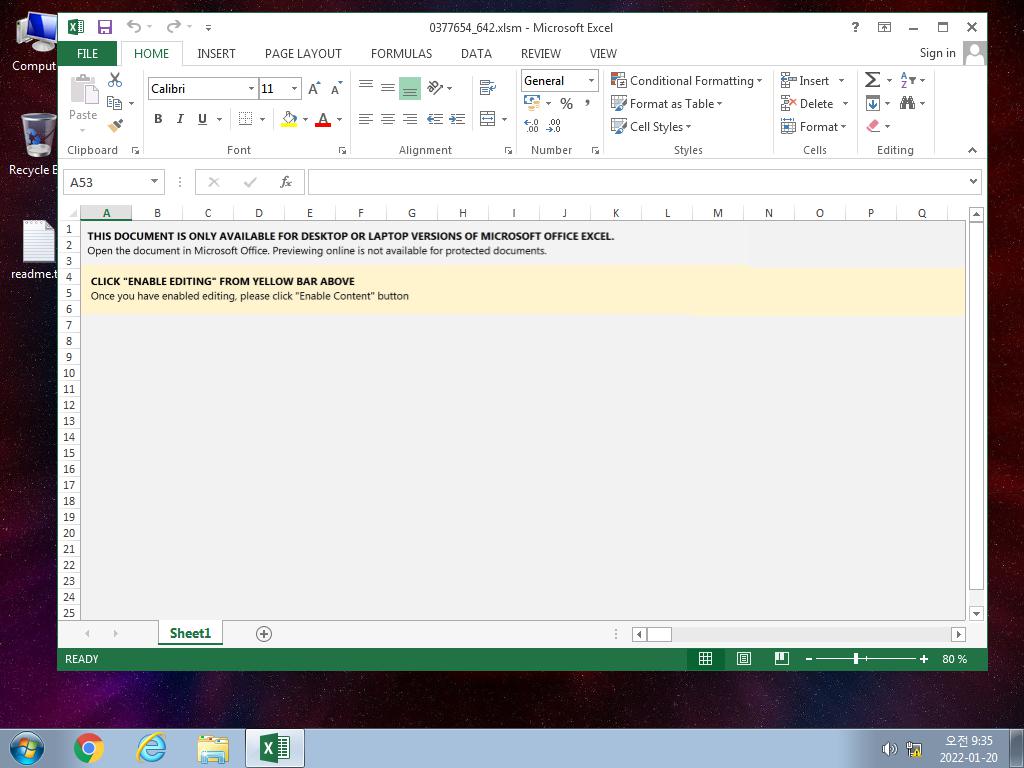Click the zoom slider handle
This screenshot has width=1024, height=768.
point(856,659)
